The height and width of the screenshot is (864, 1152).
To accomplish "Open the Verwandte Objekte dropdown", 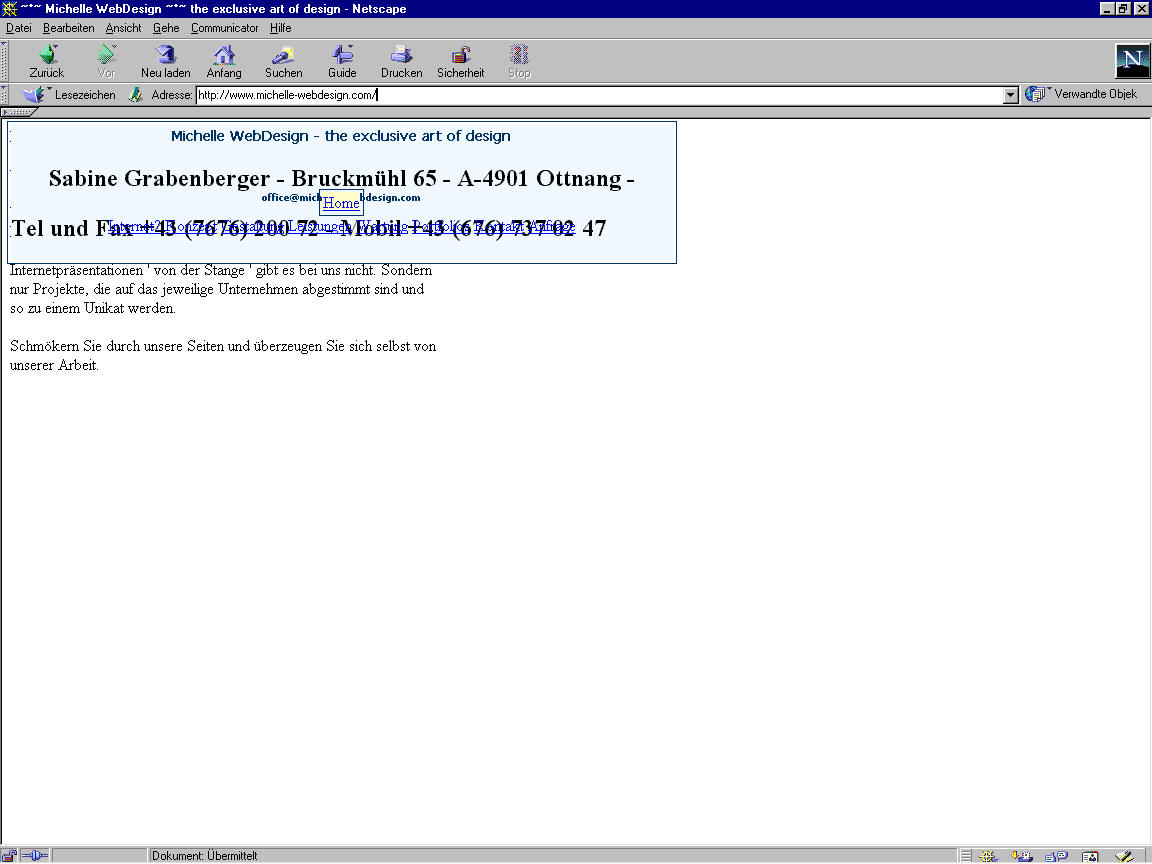I will coord(1082,95).
